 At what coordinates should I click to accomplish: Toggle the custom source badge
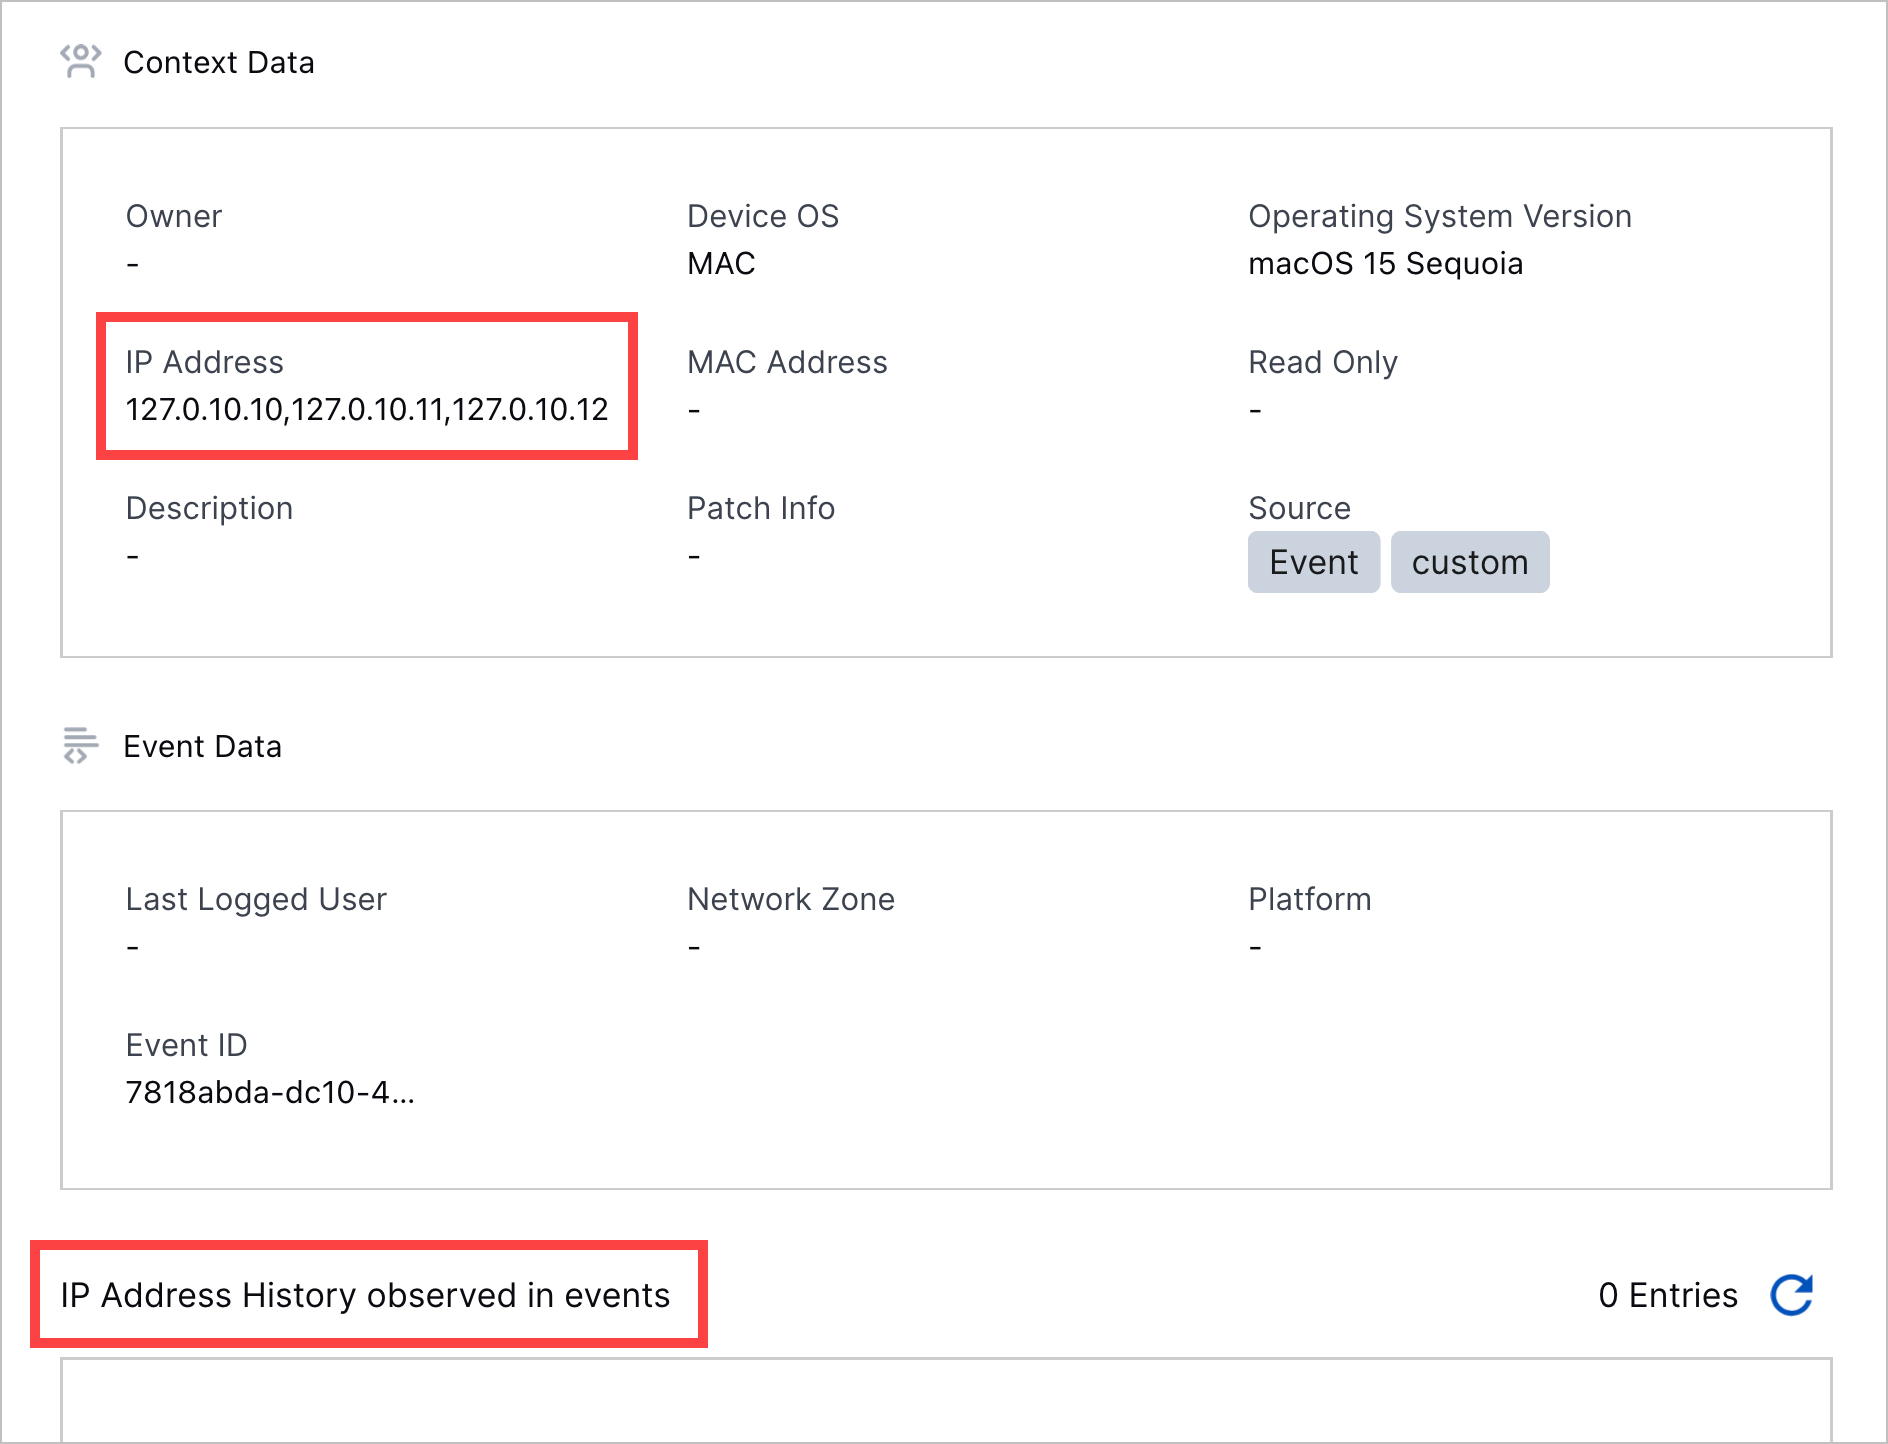pyautogui.click(x=1470, y=562)
